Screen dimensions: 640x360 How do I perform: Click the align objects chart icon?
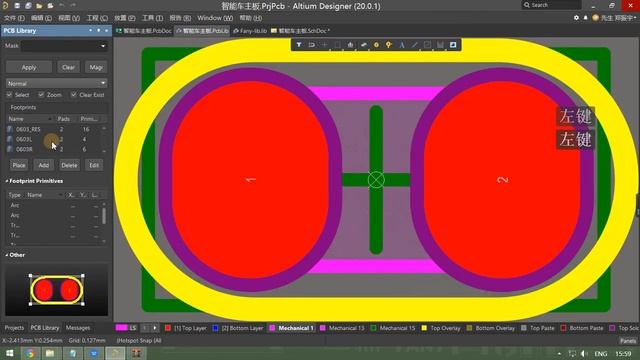pyautogui.click(x=350, y=45)
